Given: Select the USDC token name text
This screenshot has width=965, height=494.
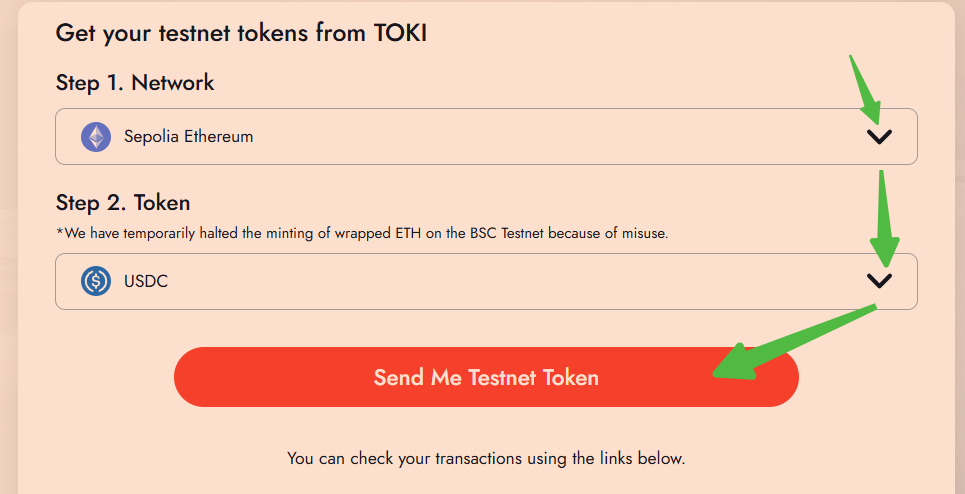Looking at the screenshot, I should 146,281.
